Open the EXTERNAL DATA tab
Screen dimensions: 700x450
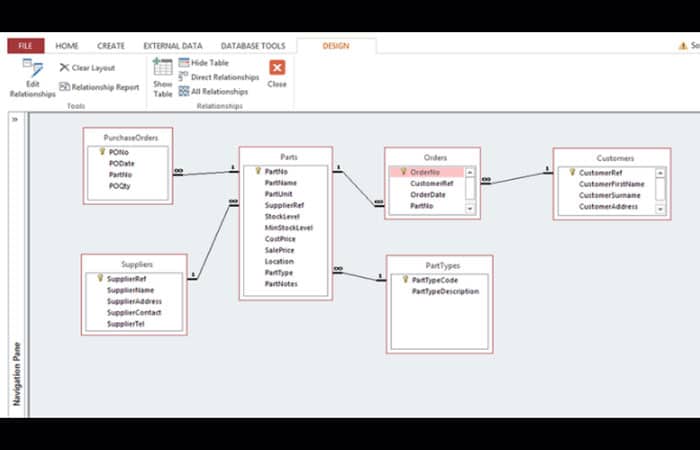173,46
